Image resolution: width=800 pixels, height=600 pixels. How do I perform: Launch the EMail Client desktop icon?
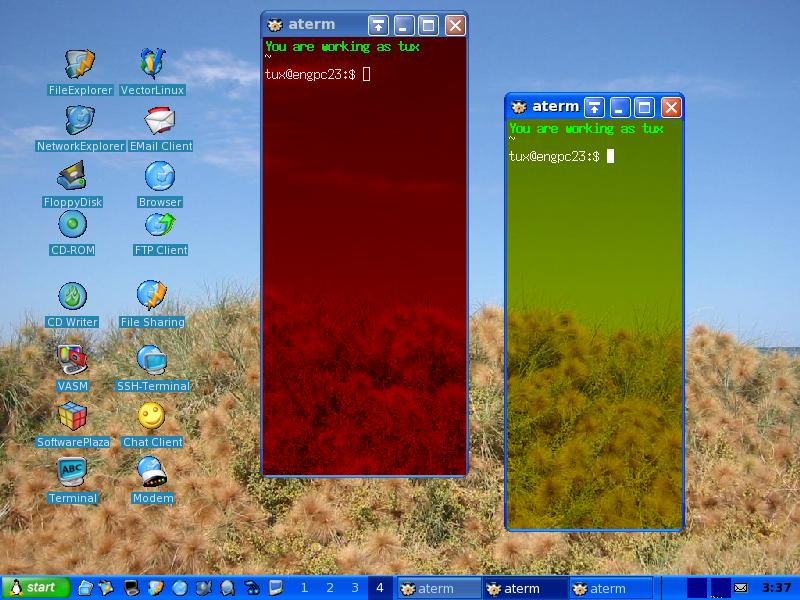pos(160,121)
